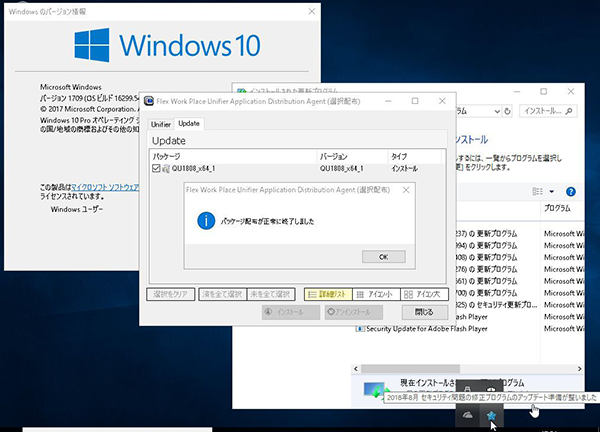The image size is (600, 432).
Task: Click the 済を全て選択 button
Action: (222, 294)
